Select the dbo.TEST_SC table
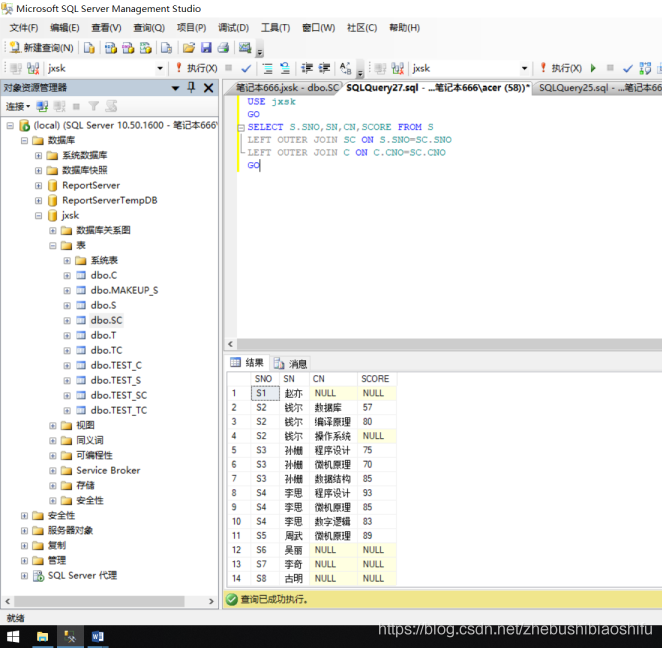This screenshot has width=662, height=648. pos(119,396)
